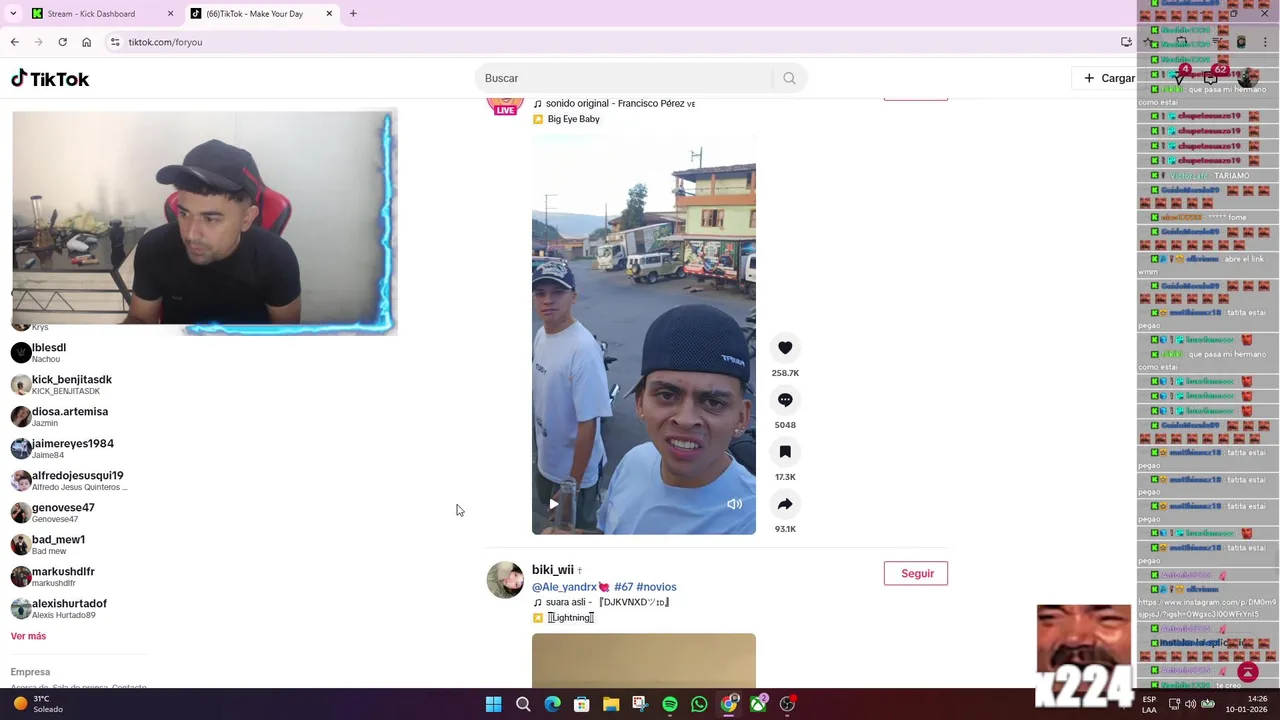Open the weather widget showing 31°C Soleado

click(38, 704)
